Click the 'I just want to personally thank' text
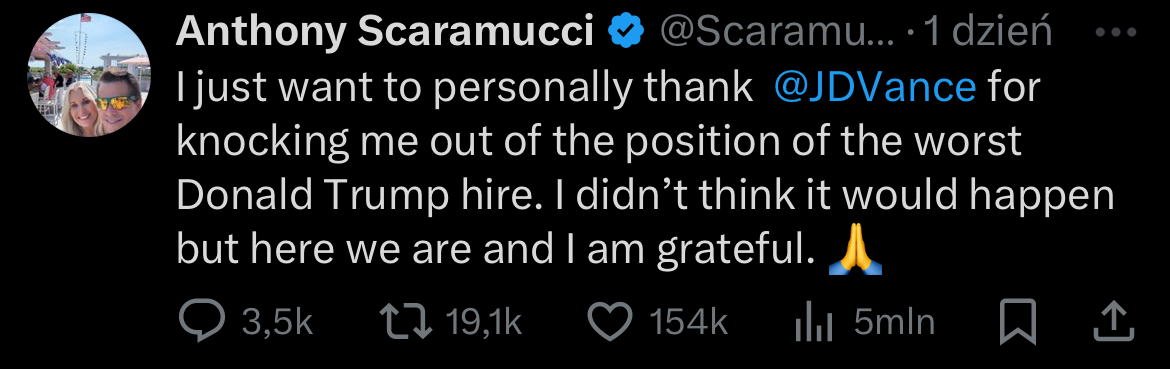Viewport: 1170px width, 369px height. pos(465,88)
